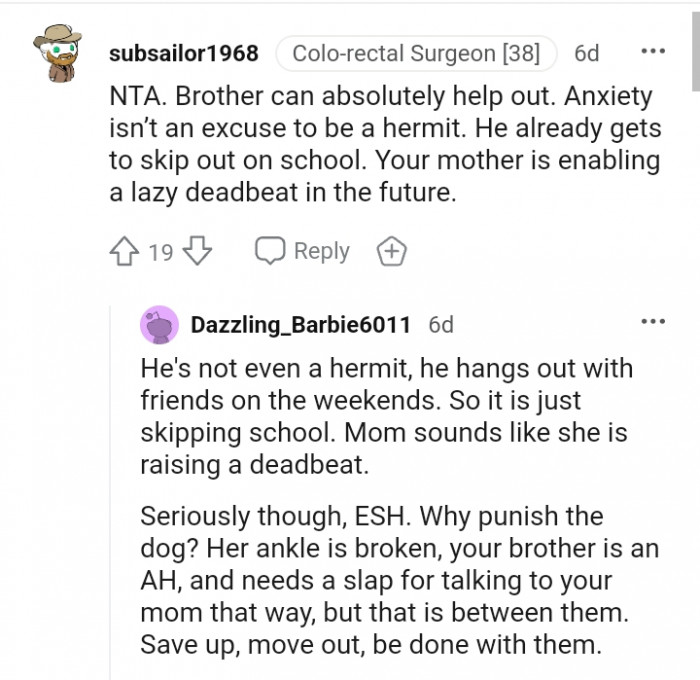Open more options for subsailor1968's comment
Screen dimensions: 700x680
pyautogui.click(x=652, y=52)
